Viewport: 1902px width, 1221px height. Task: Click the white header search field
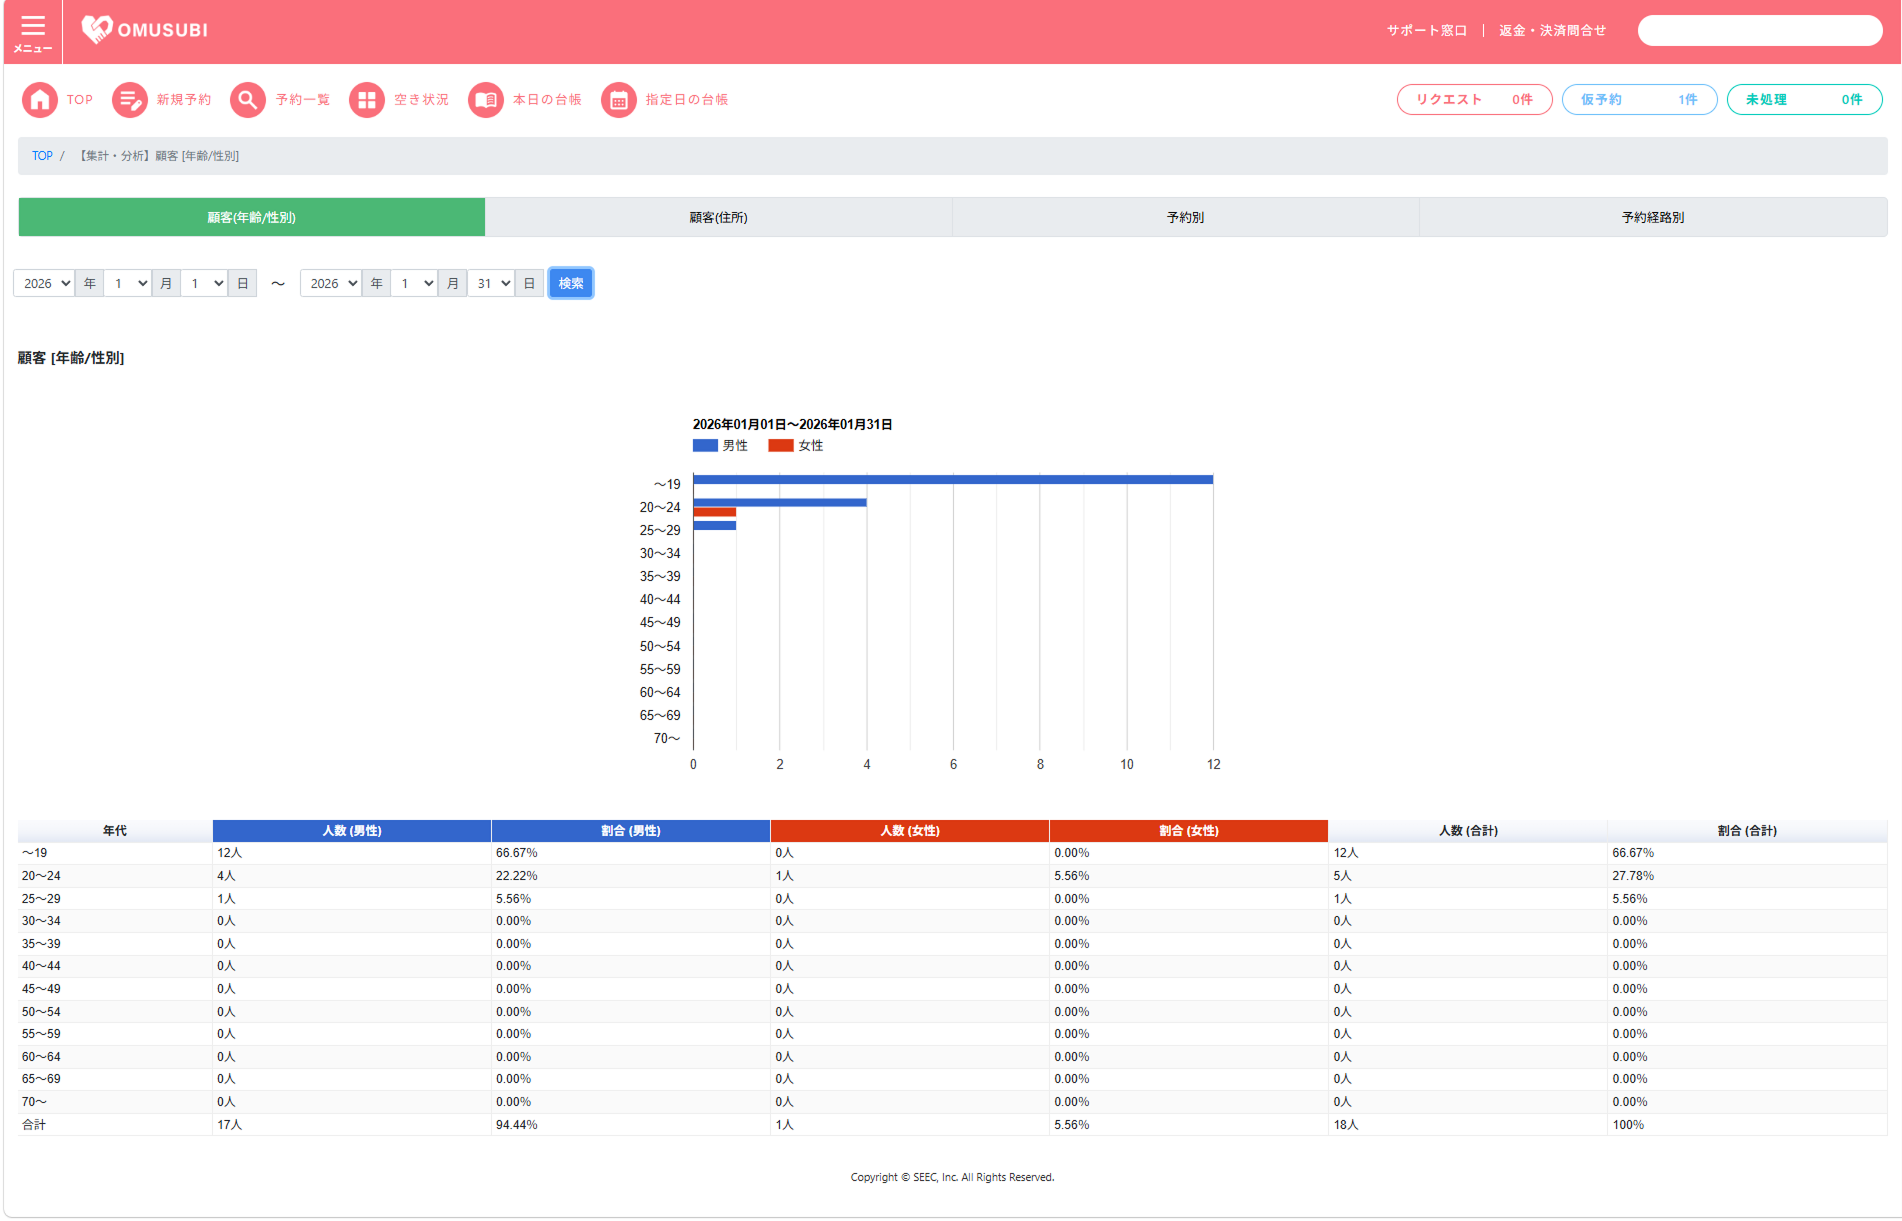click(1759, 31)
